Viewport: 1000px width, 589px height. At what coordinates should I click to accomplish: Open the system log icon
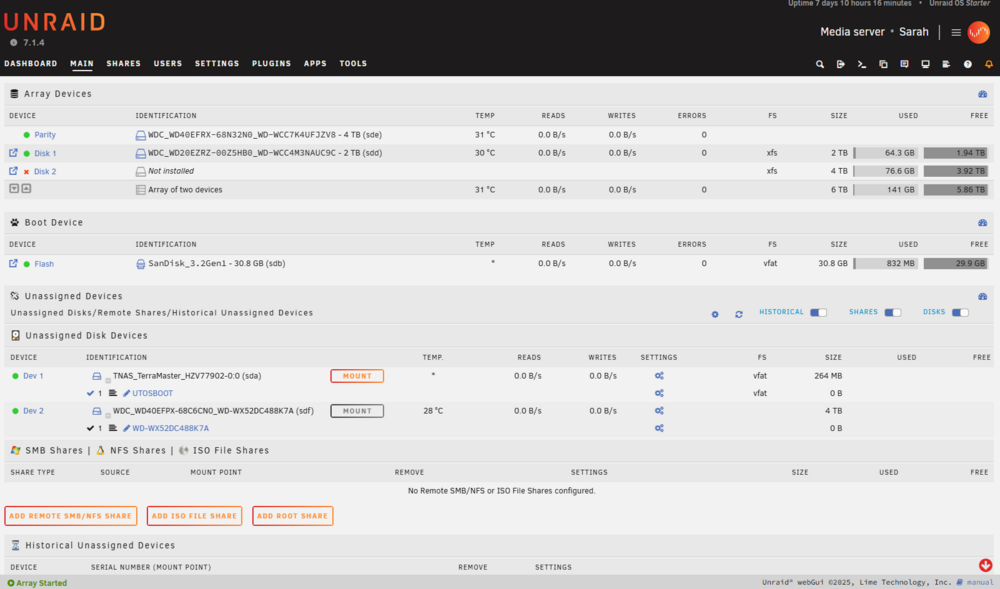pos(946,64)
